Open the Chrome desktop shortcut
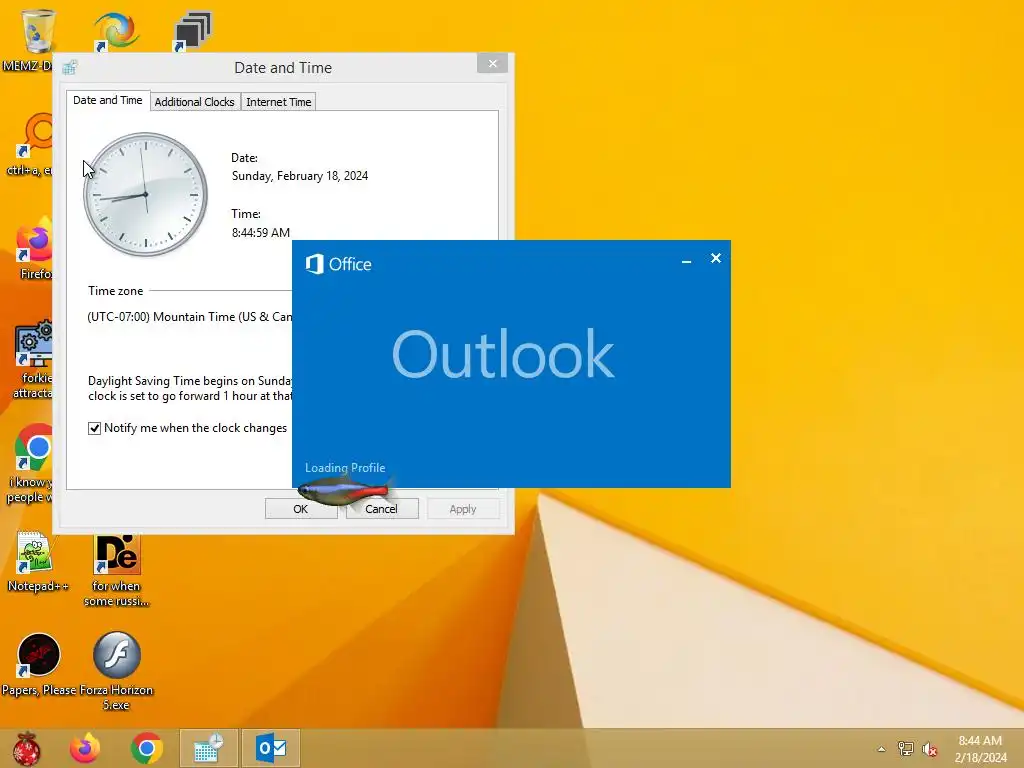The width and height of the screenshot is (1024, 768). [34, 448]
